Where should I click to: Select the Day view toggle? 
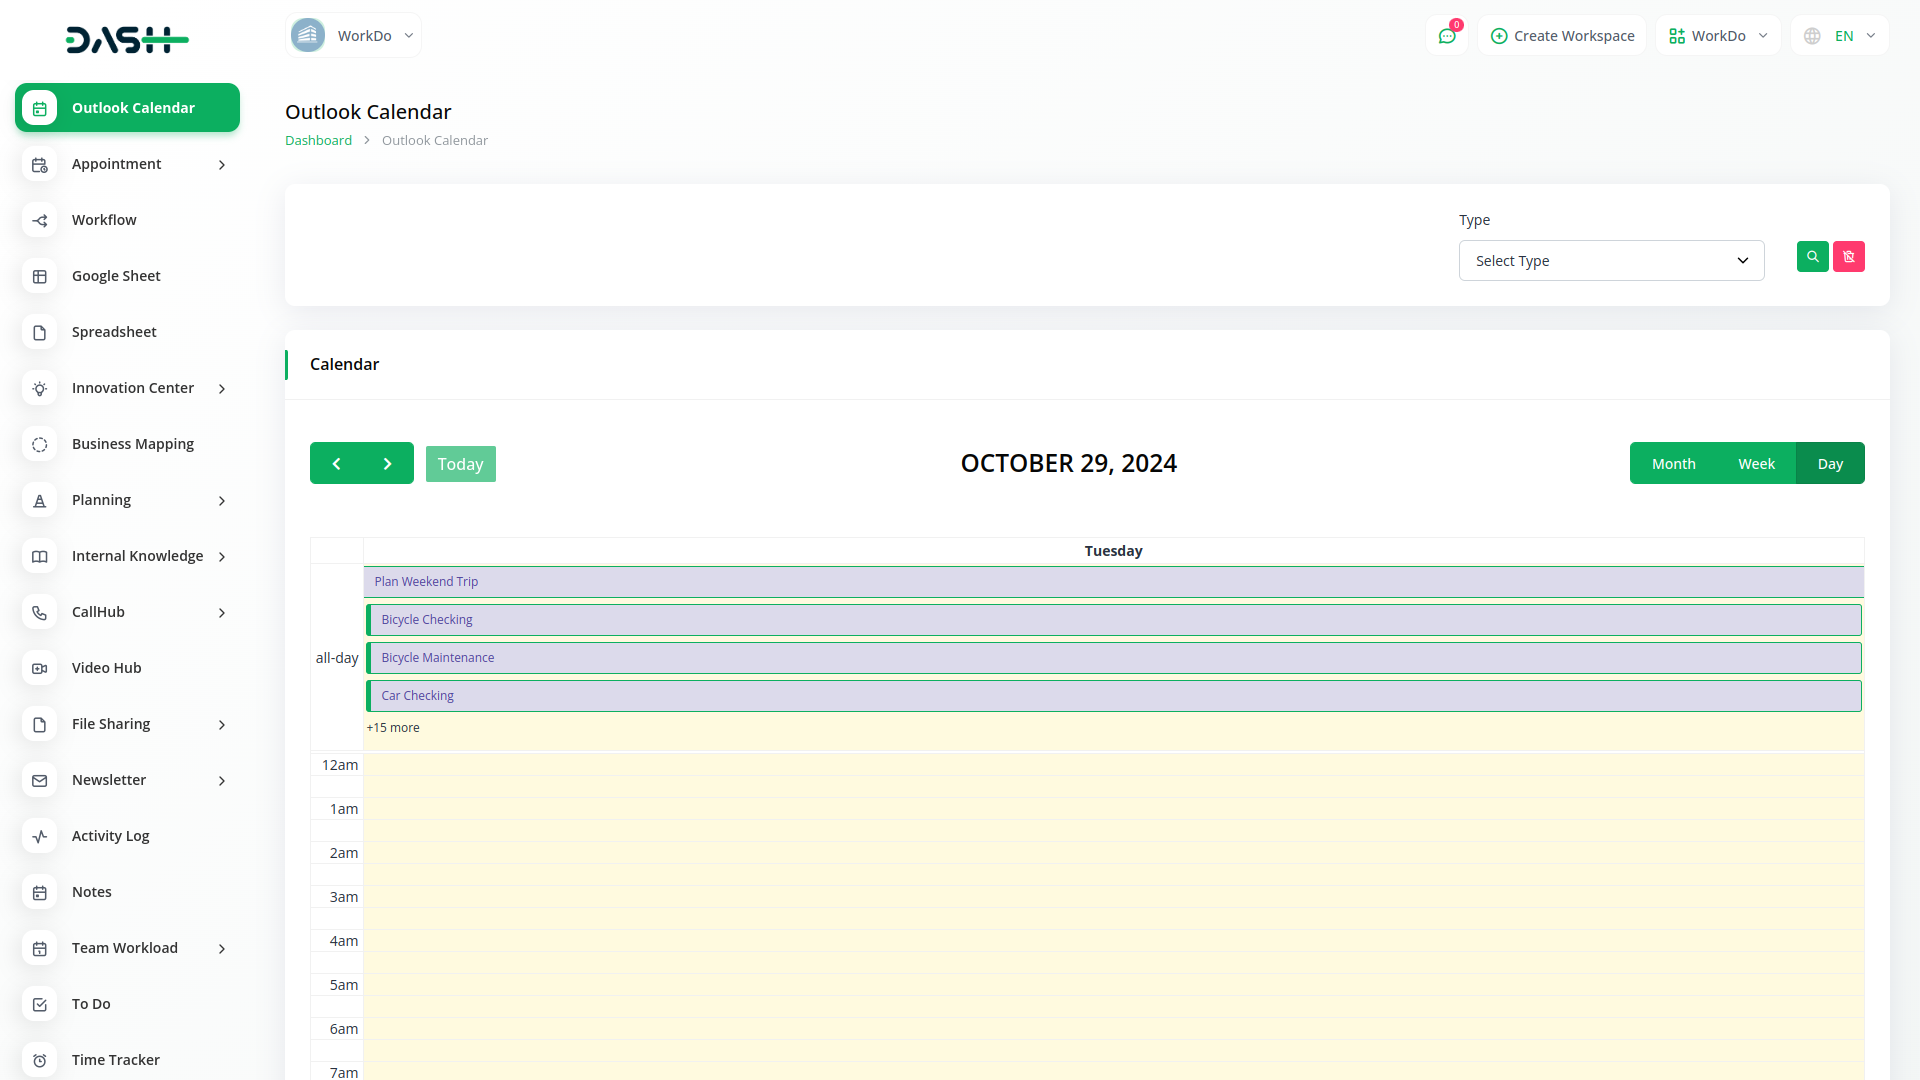[1830, 463]
